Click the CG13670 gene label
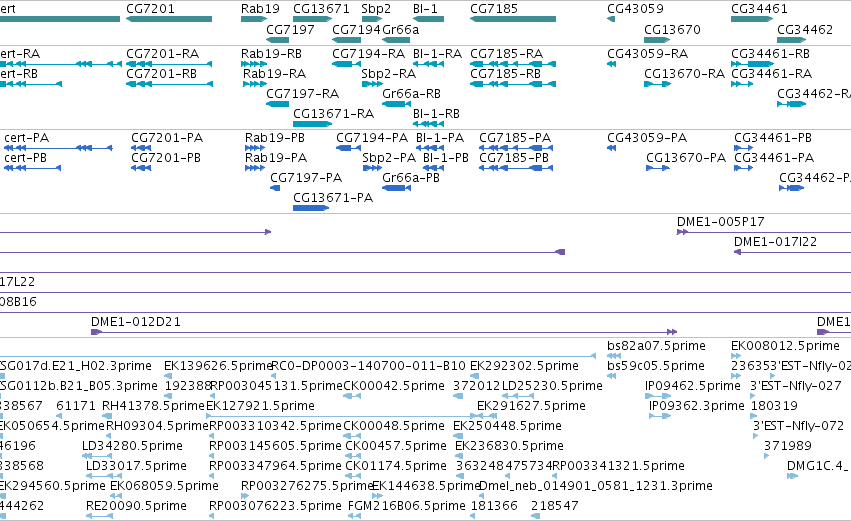Screen dimensions: 851x521 coord(672,29)
